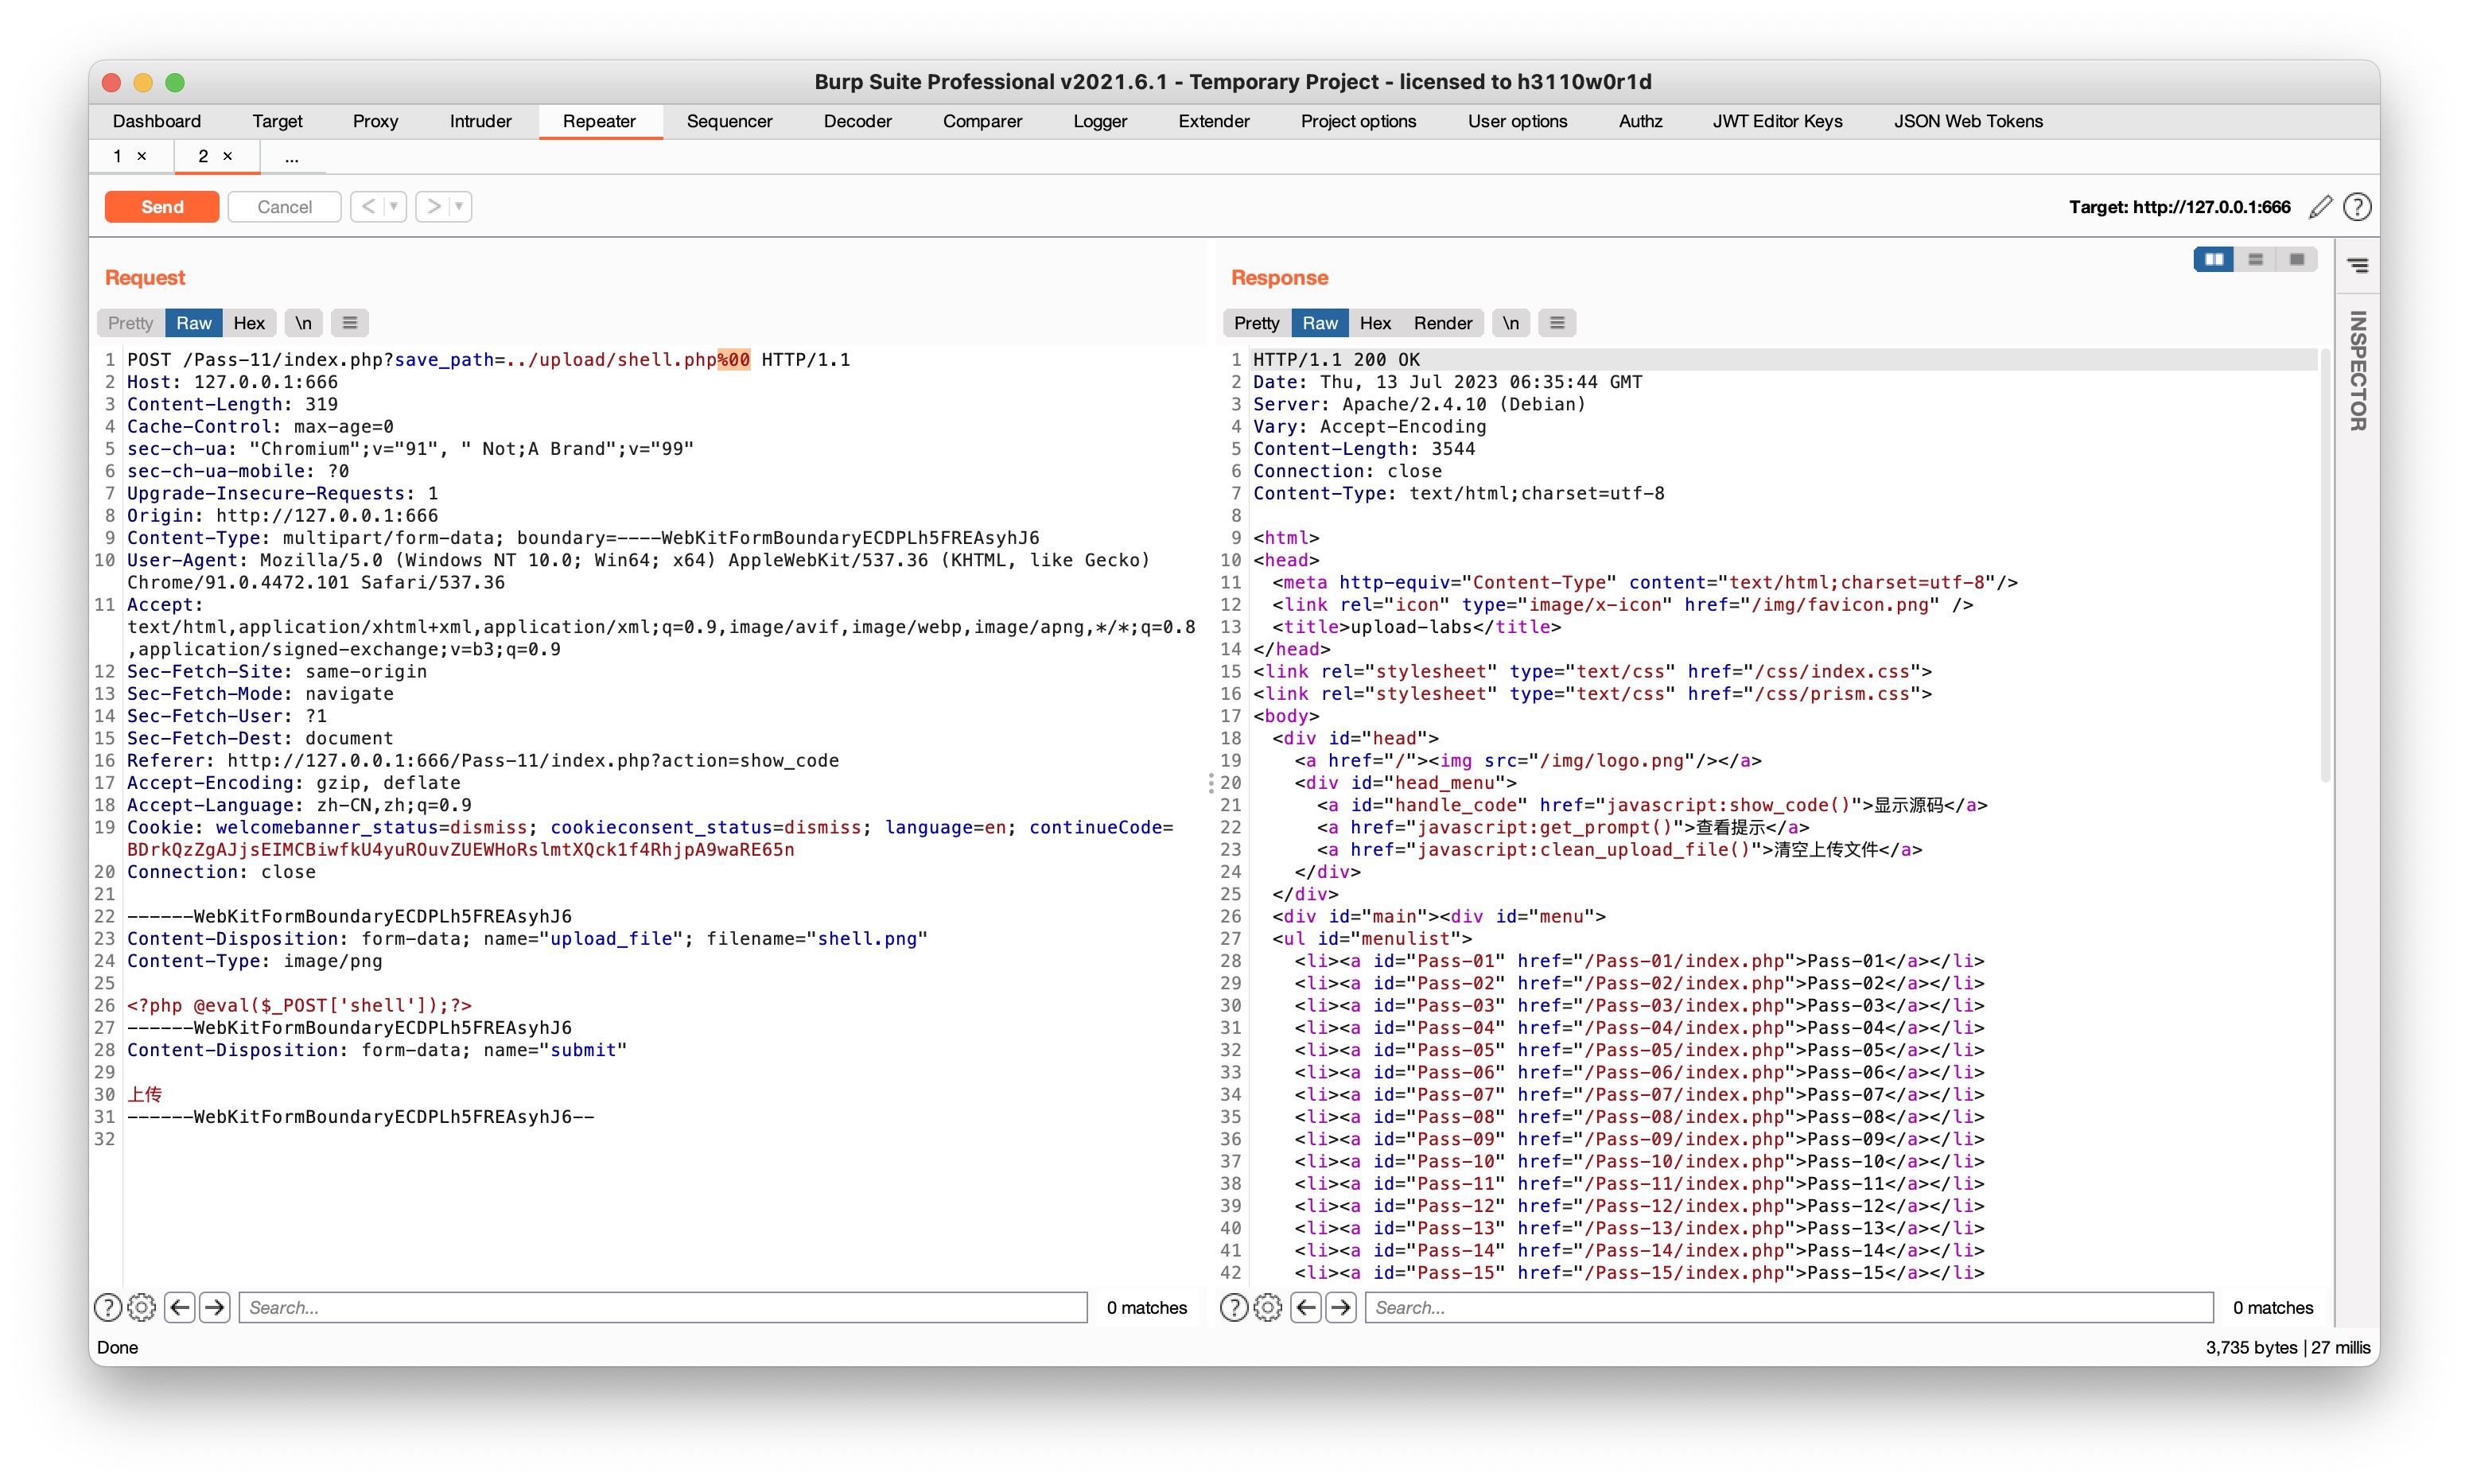Click the response pane vertical scrollbar
This screenshot has width=2469, height=1484.
click(x=2324, y=560)
